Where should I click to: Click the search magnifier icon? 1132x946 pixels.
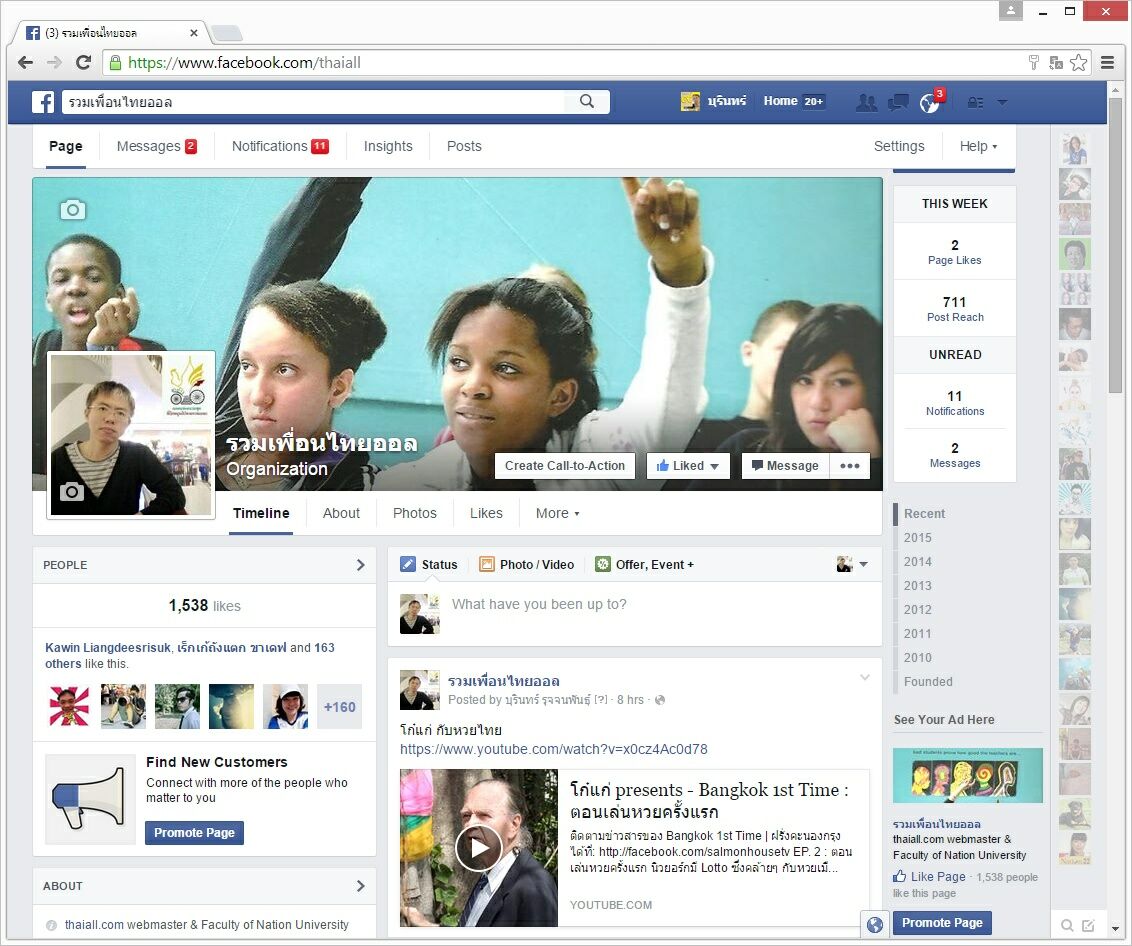[x=587, y=102]
